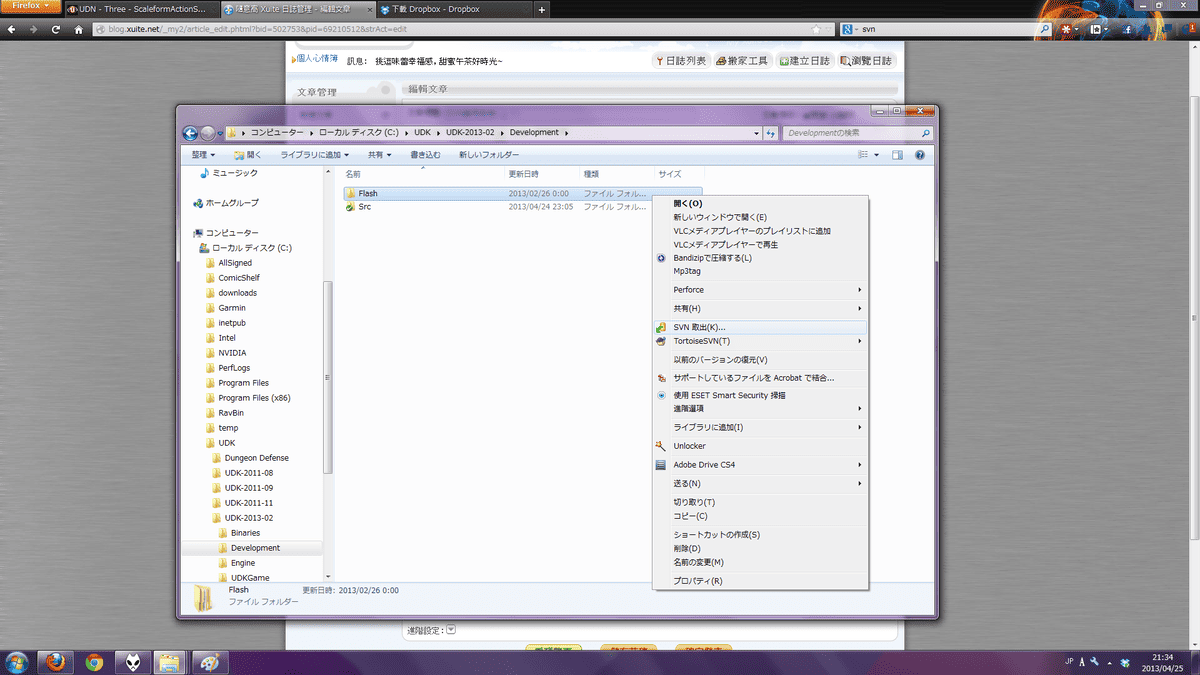This screenshot has height=675, width=1200.
Task: Click 日誌列表 button on Xuite page
Action: pyautogui.click(x=682, y=61)
